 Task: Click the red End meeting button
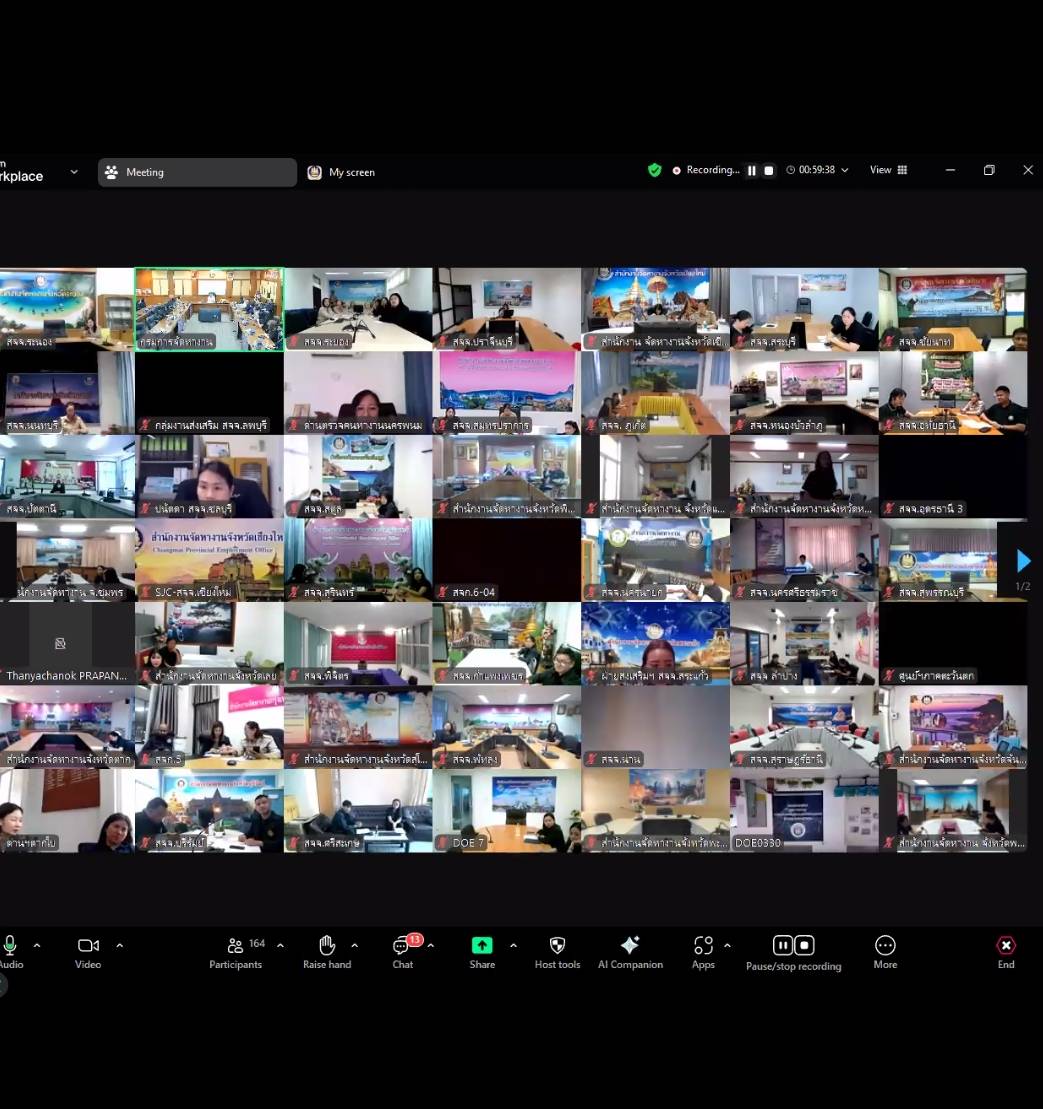pyautogui.click(x=1006, y=946)
